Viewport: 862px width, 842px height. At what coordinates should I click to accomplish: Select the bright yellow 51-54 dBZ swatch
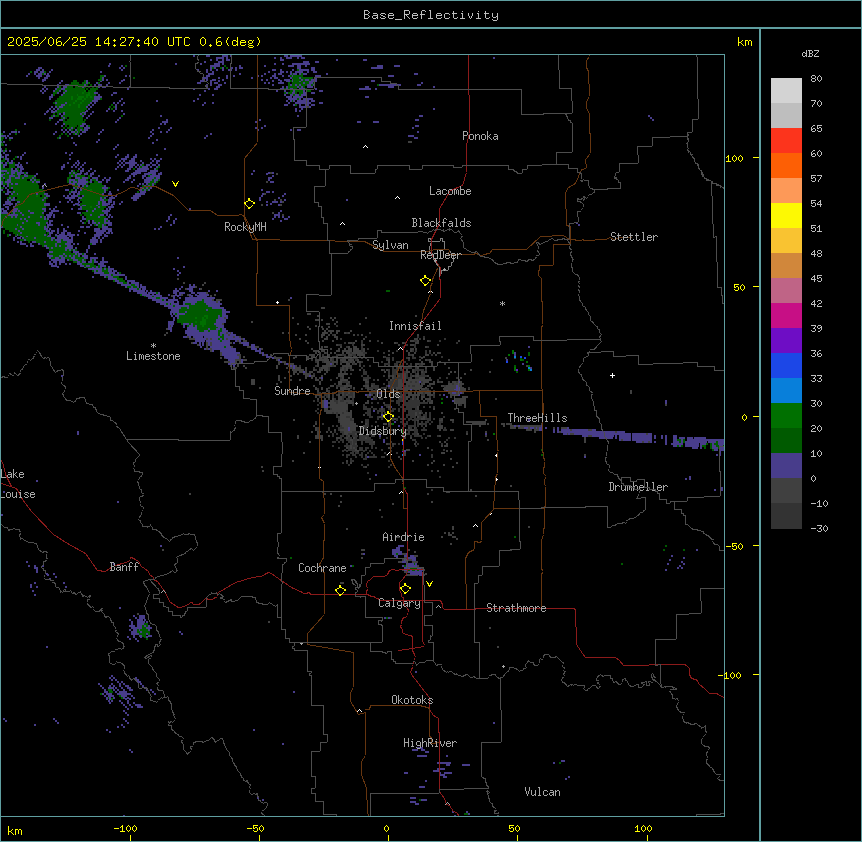coord(786,215)
